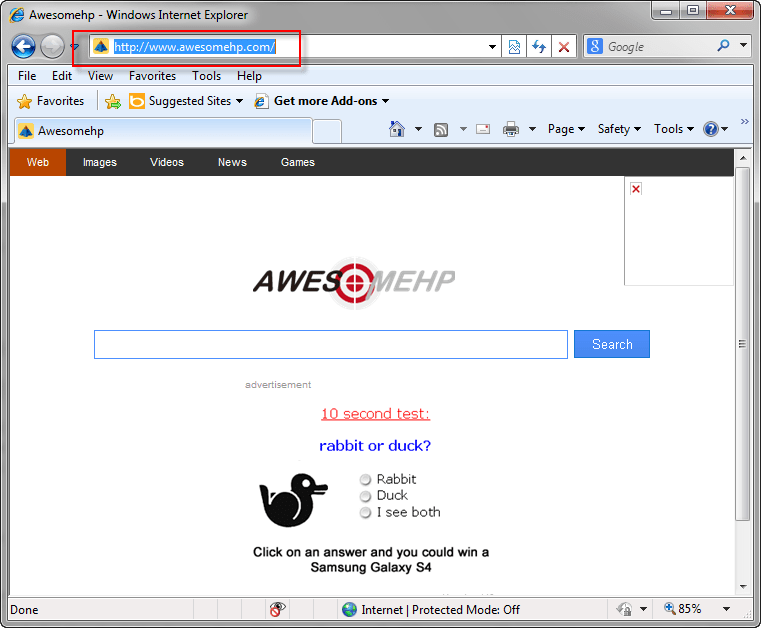Click the RSS Feeds icon

pyautogui.click(x=441, y=129)
